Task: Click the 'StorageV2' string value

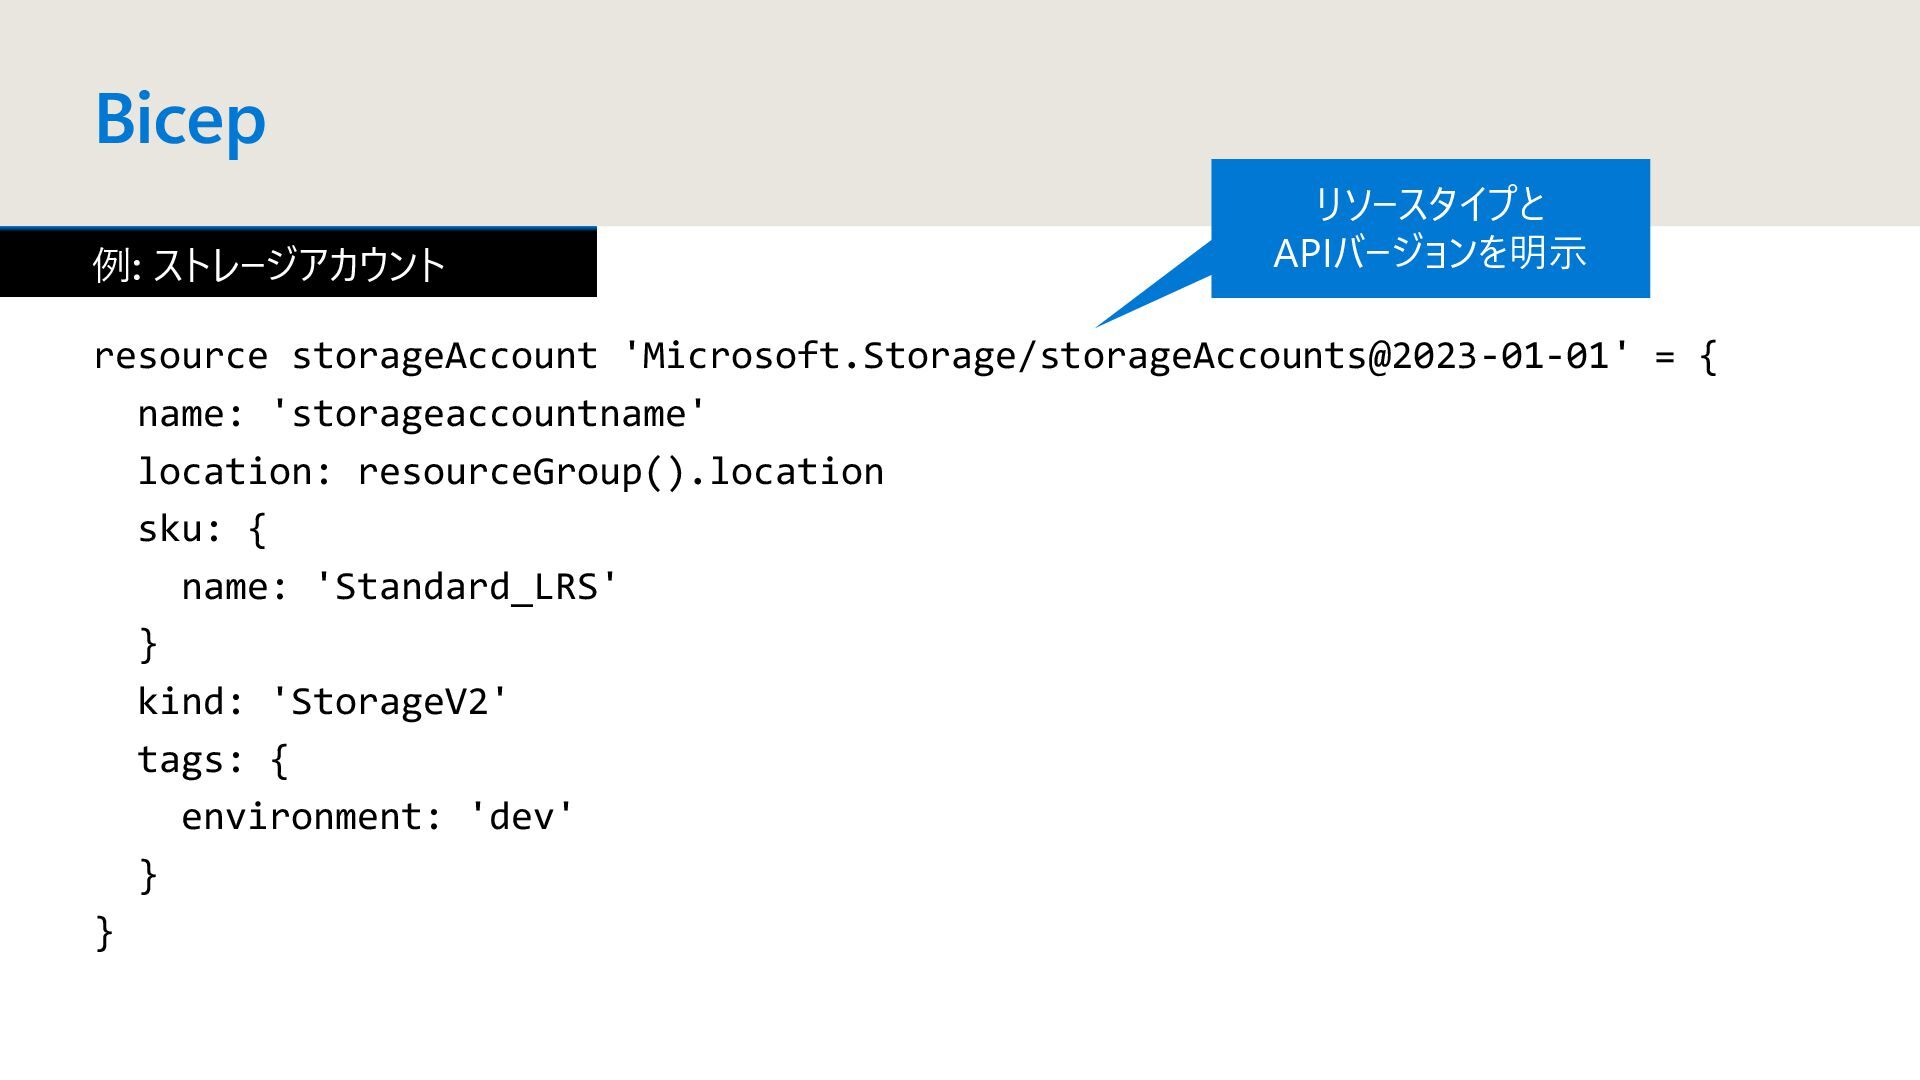Action: [389, 702]
